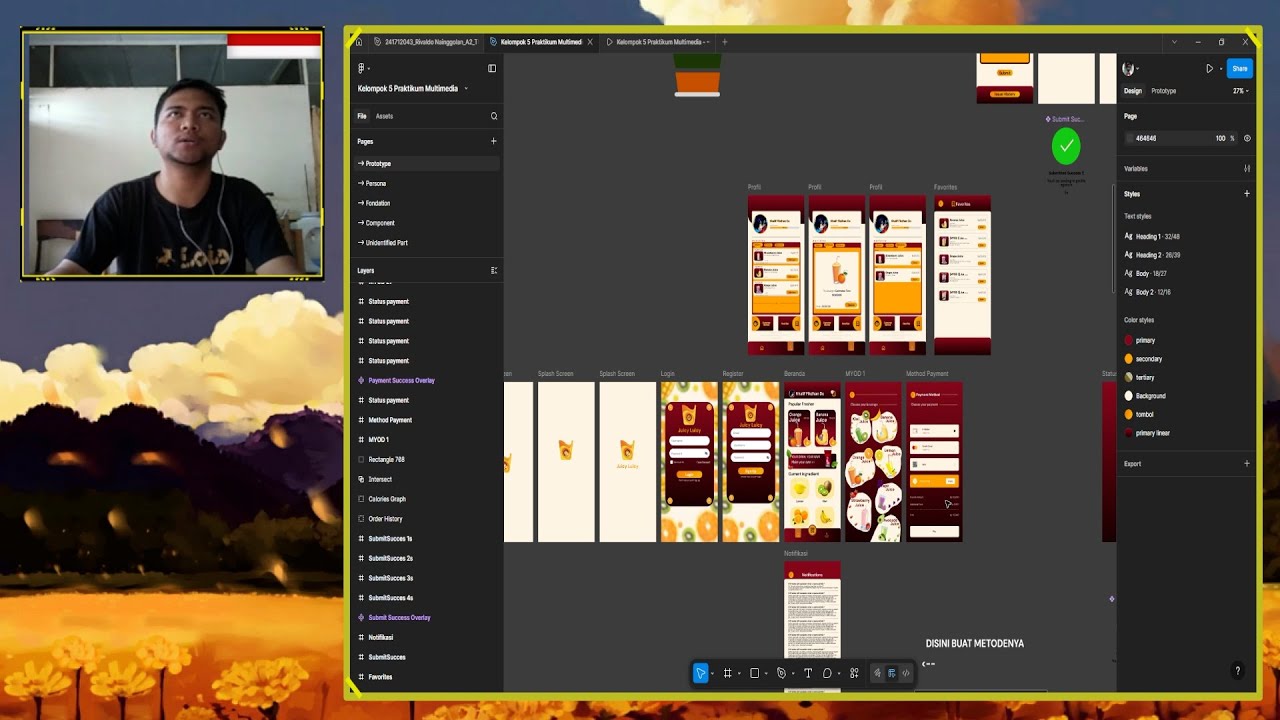Expand the Frame tool options arrow
The image size is (1280, 720).
(739, 674)
